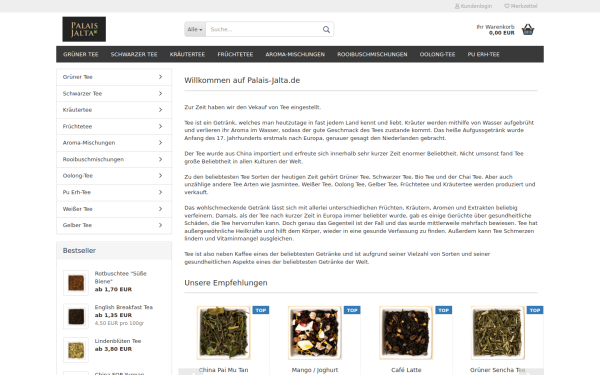Select PU ERH-TEE in navigation bar
Screen dimensions: 600x375
click(x=484, y=54)
